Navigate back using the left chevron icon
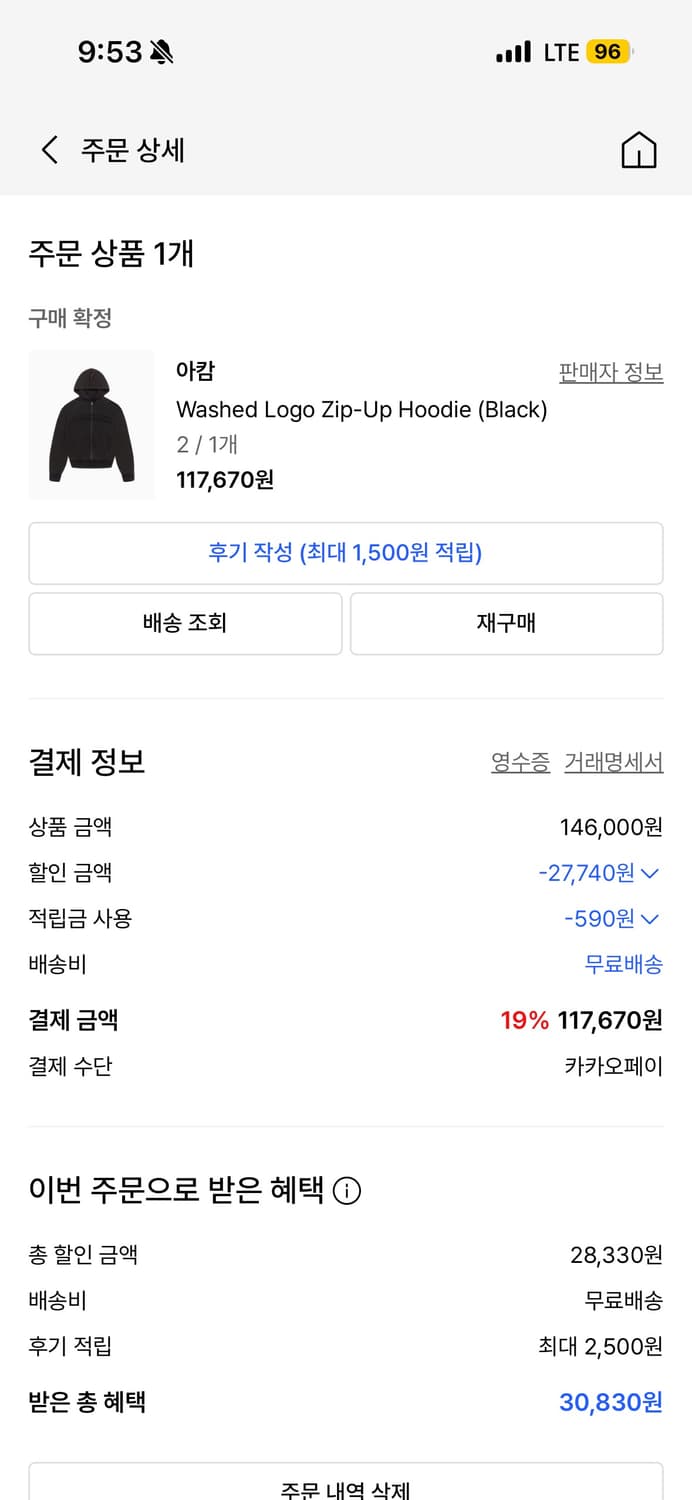692x1500 pixels. click(48, 150)
